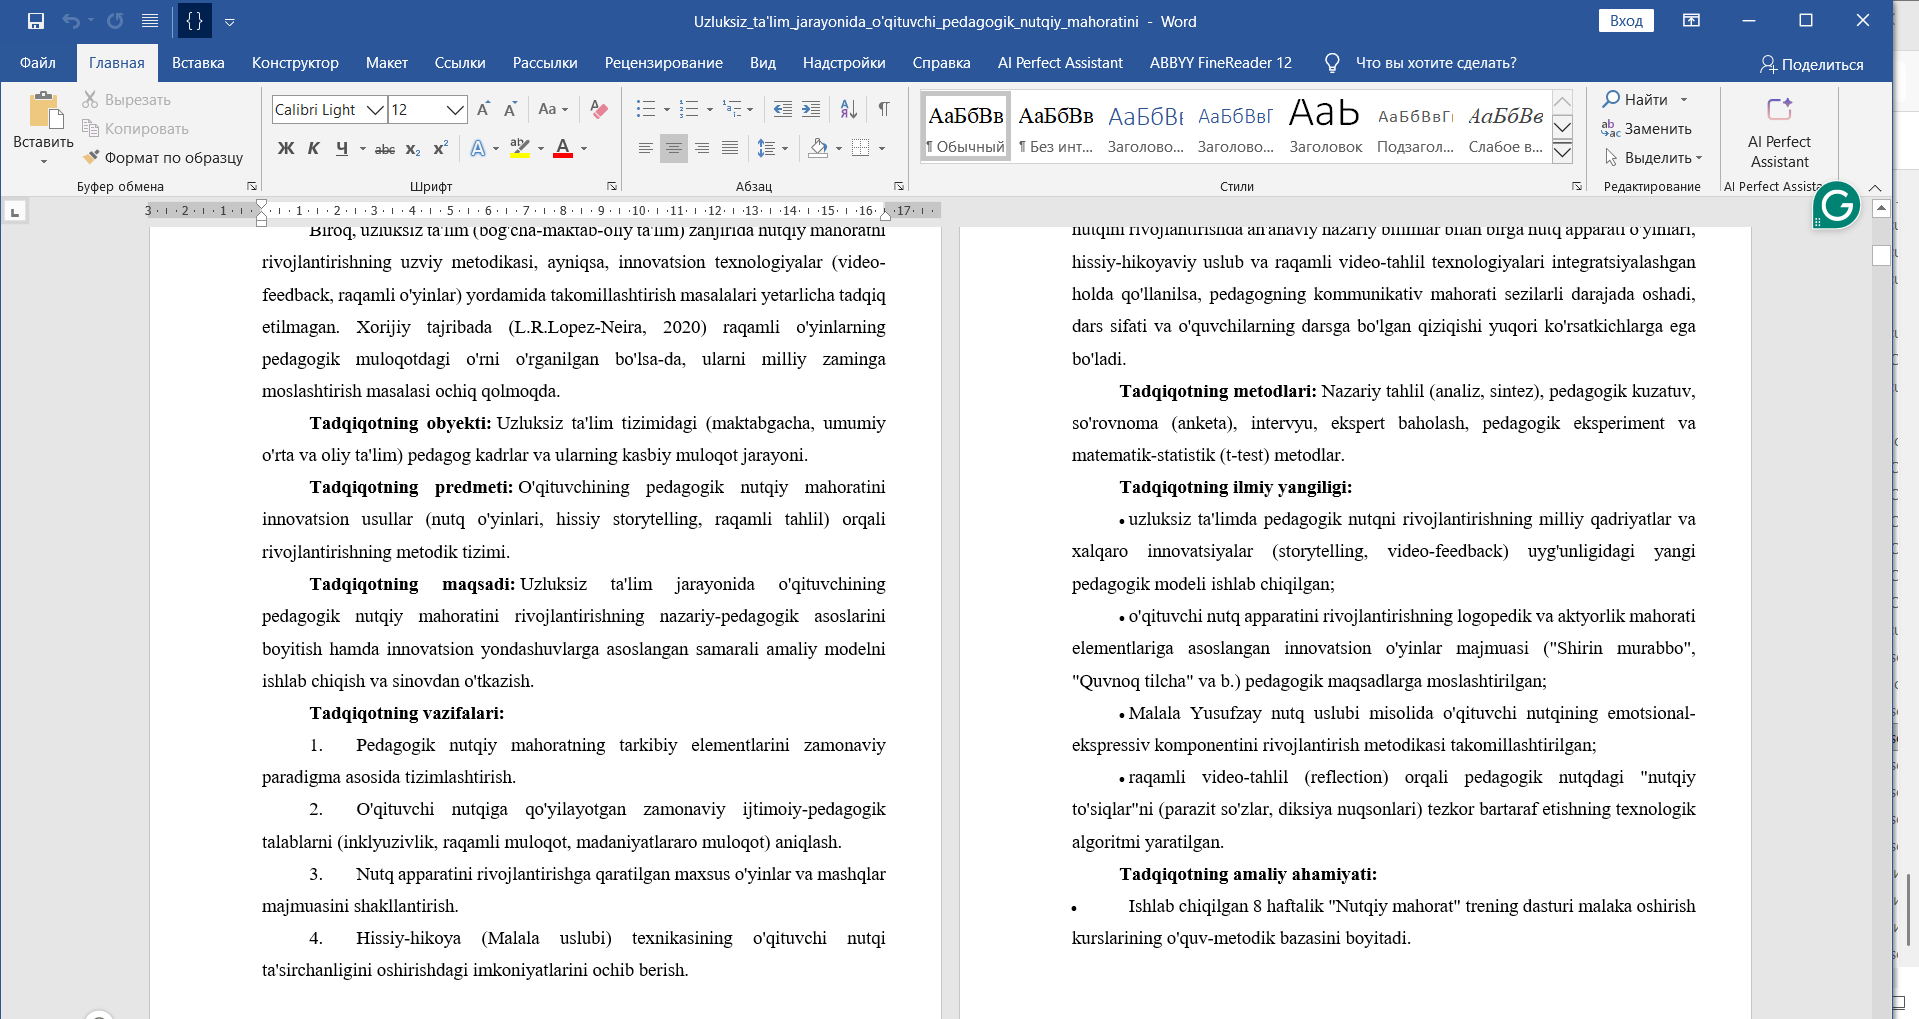1919x1019 pixels.
Task: Click the Align Left icon
Action: [646, 148]
